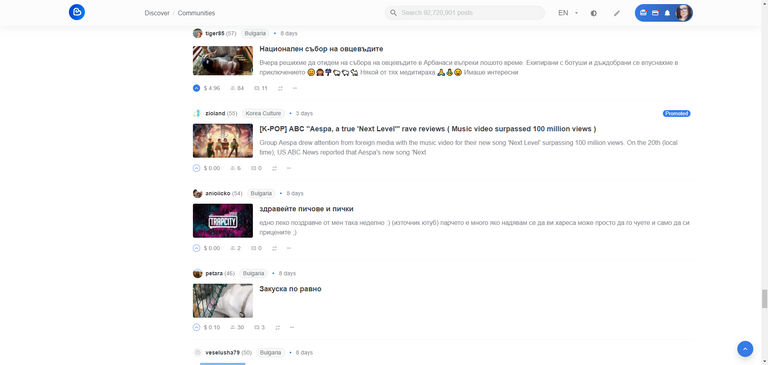Image resolution: width=768 pixels, height=365 pixels.
Task: Open the Ecency home logo
Action: click(77, 13)
